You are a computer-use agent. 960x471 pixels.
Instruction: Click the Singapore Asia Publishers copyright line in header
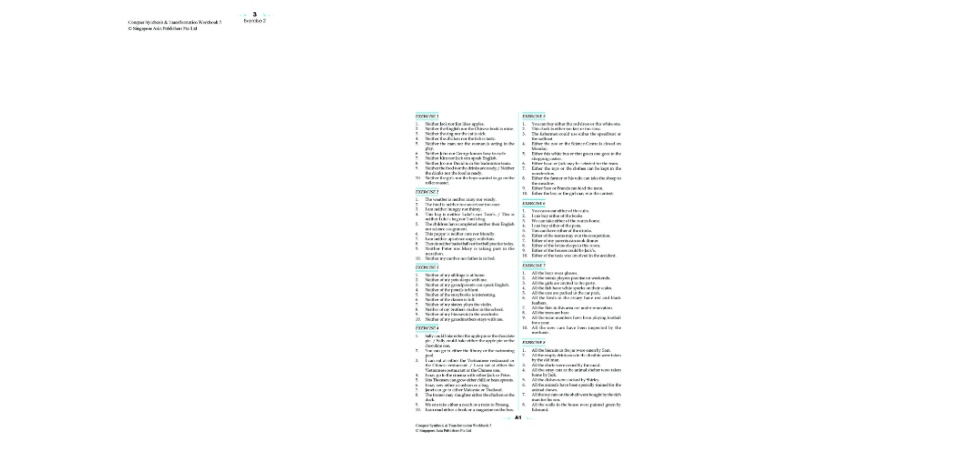[x=162, y=28]
